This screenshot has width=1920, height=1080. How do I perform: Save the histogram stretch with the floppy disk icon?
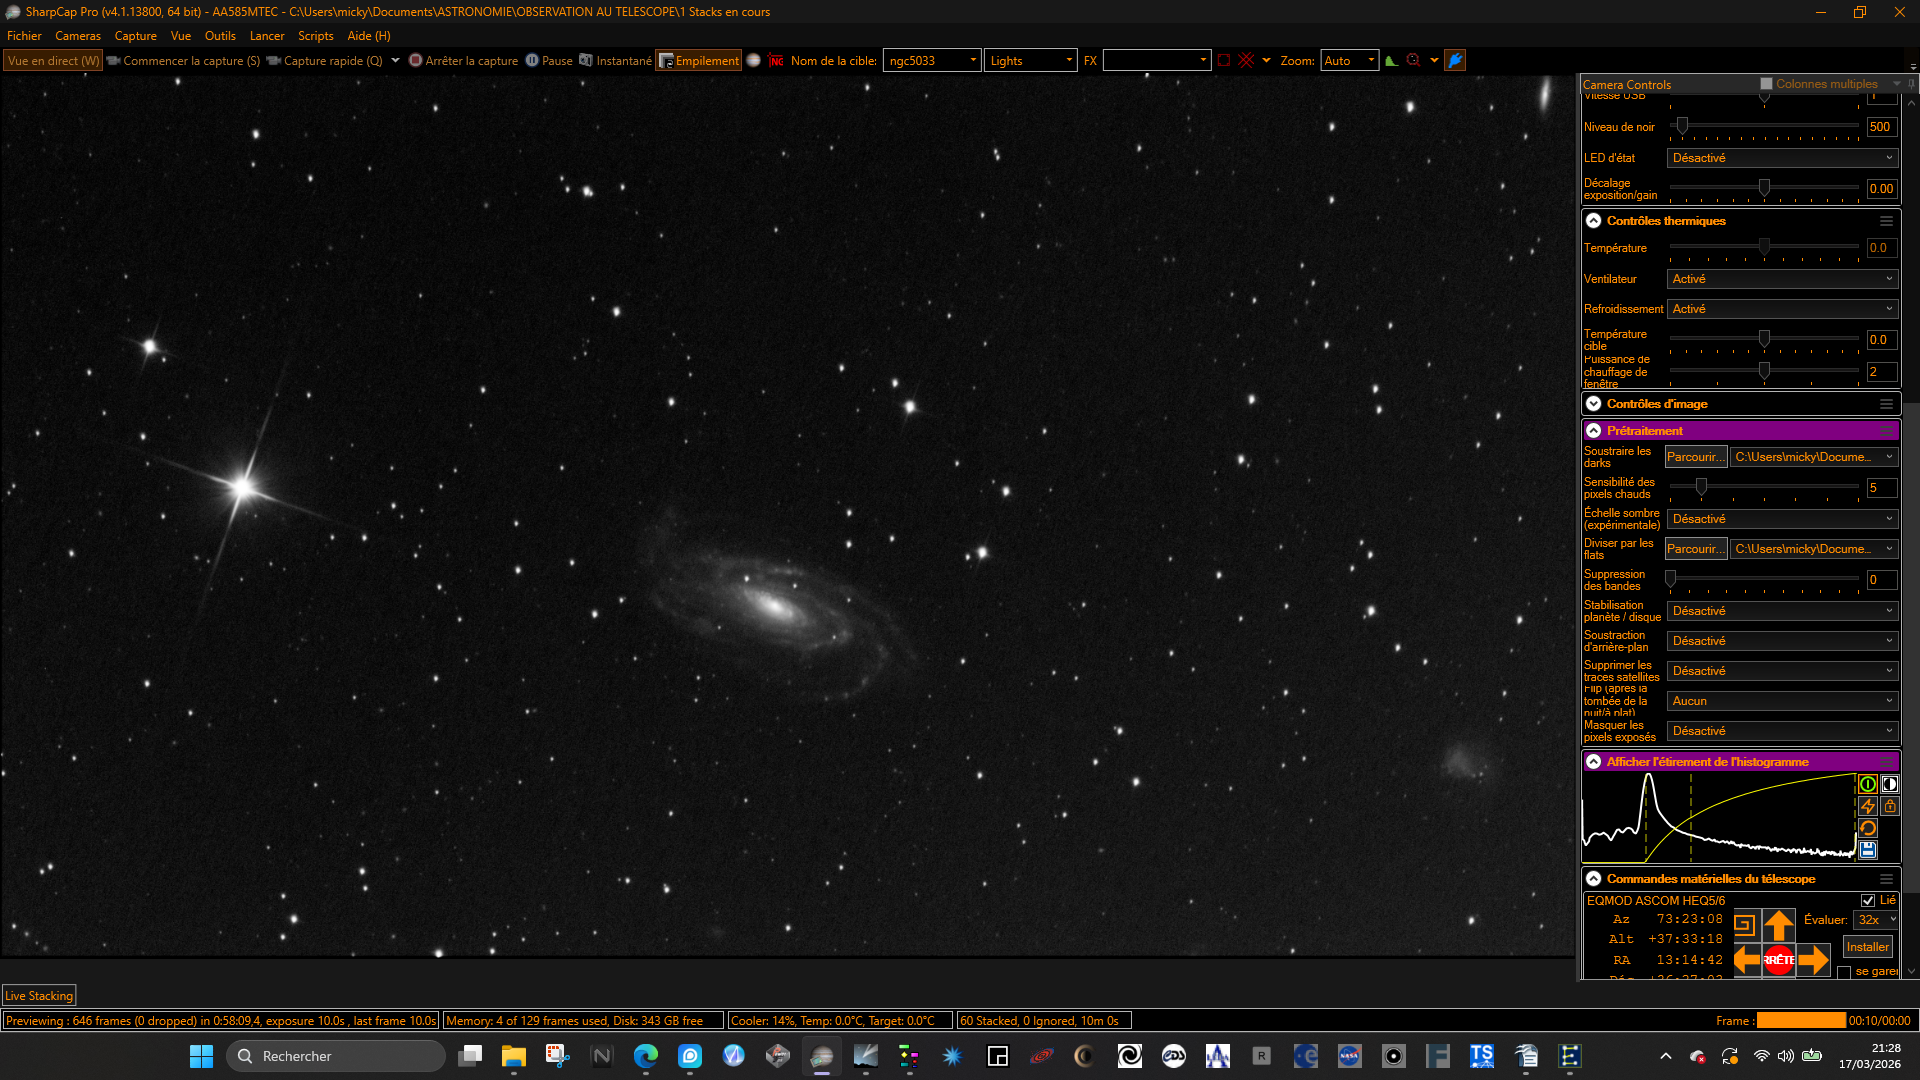pyautogui.click(x=1867, y=850)
